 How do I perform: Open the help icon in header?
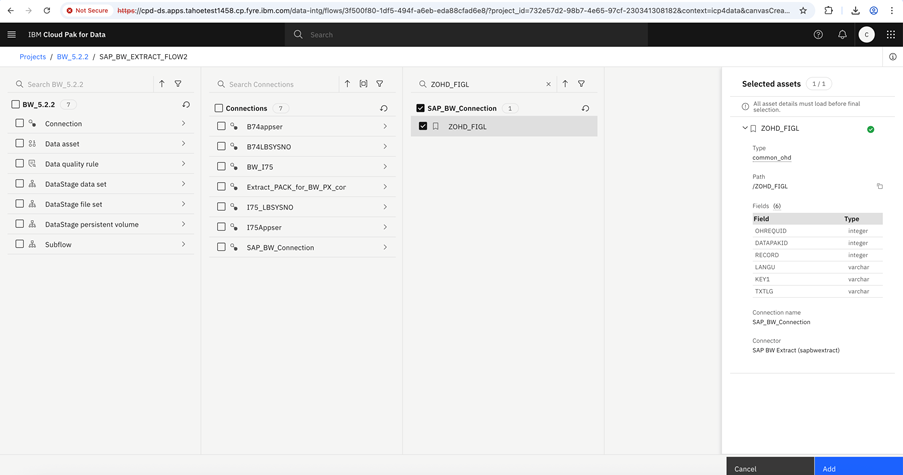click(x=818, y=35)
